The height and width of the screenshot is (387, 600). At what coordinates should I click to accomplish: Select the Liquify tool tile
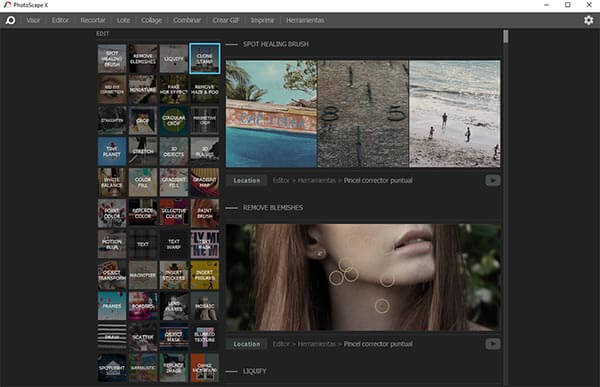click(174, 59)
